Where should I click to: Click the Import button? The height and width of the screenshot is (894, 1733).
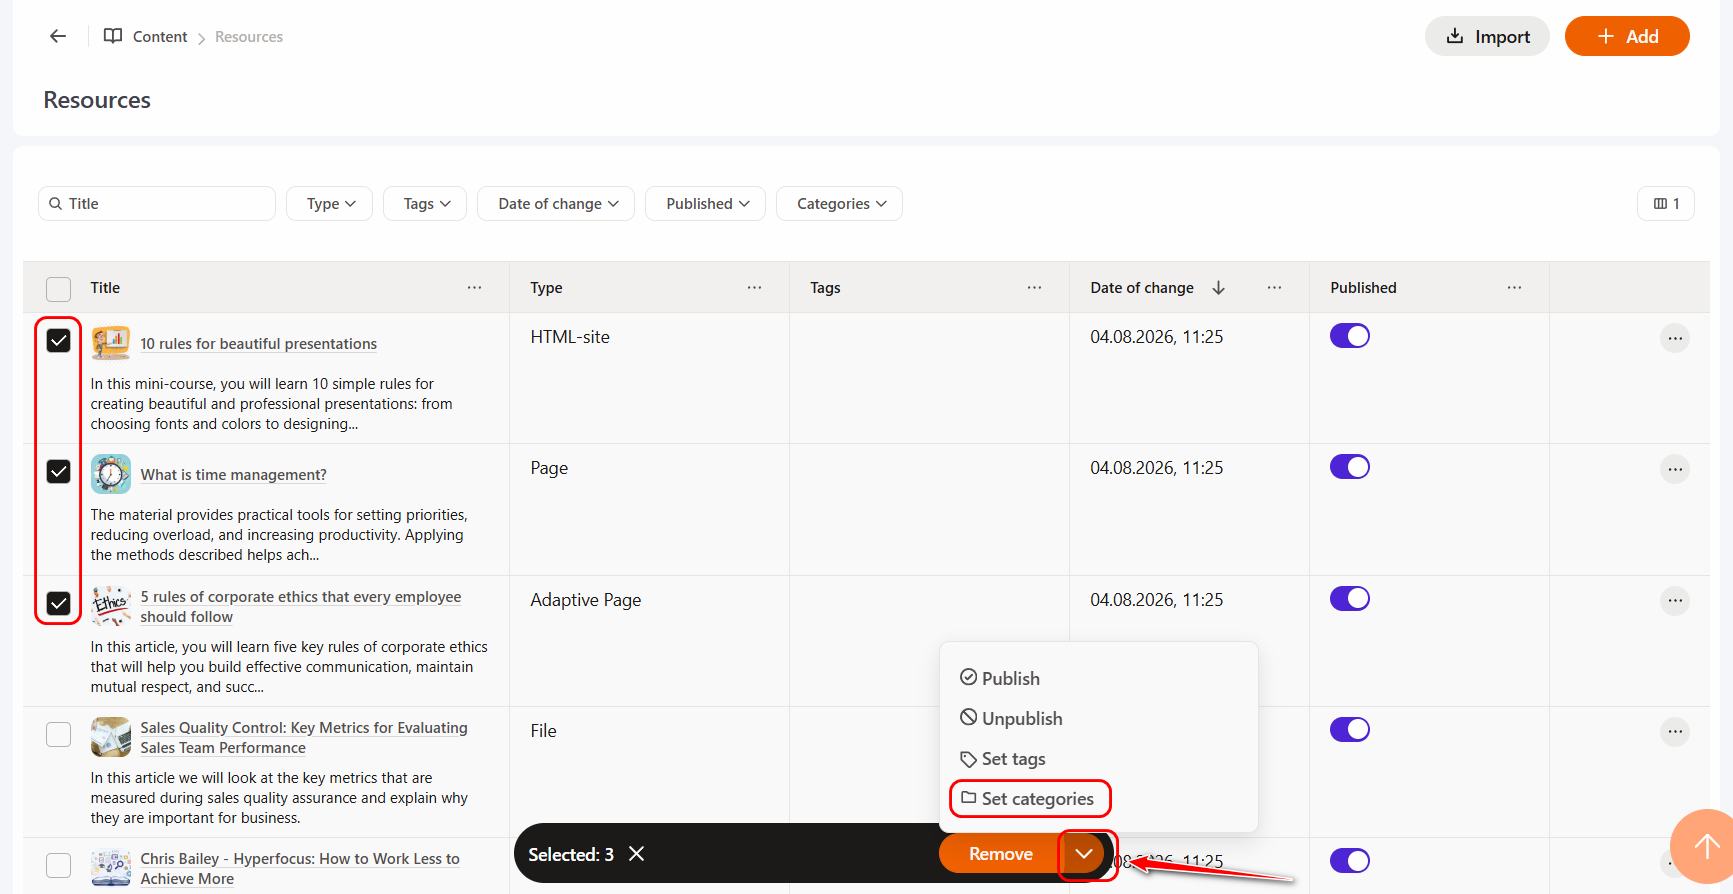1487,36
